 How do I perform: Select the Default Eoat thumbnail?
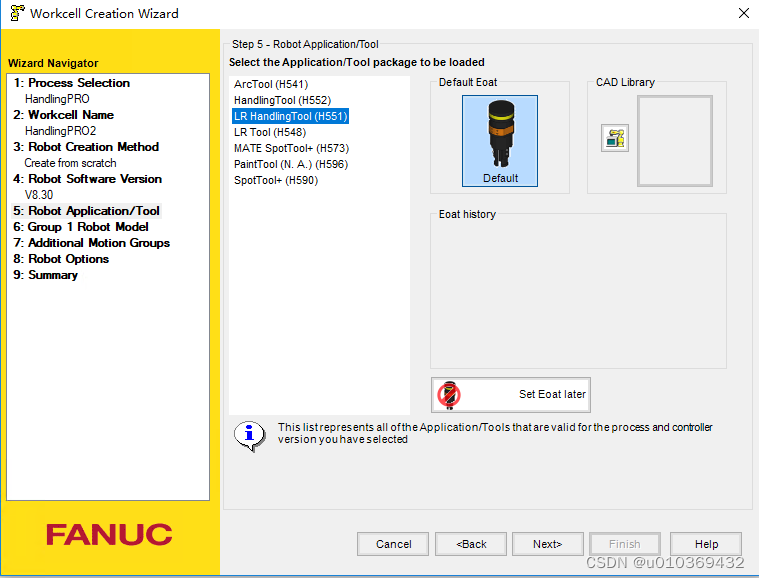[500, 140]
